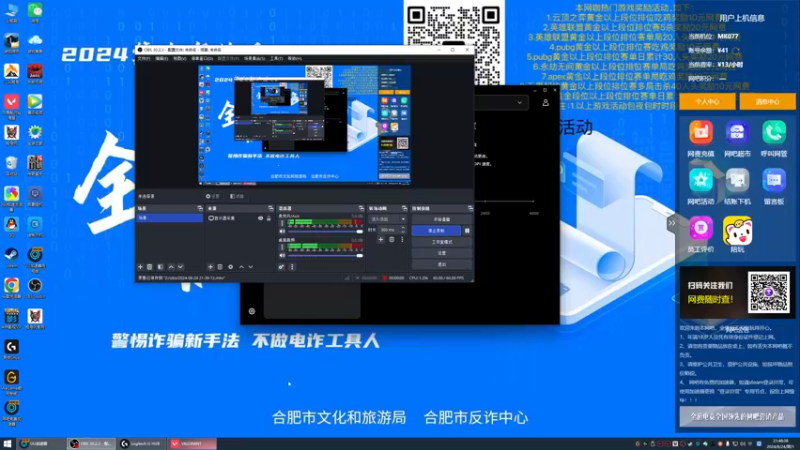Screen dimensions: 800x450
Task: Adjust the desktop audio volume slider
Action: (324, 256)
